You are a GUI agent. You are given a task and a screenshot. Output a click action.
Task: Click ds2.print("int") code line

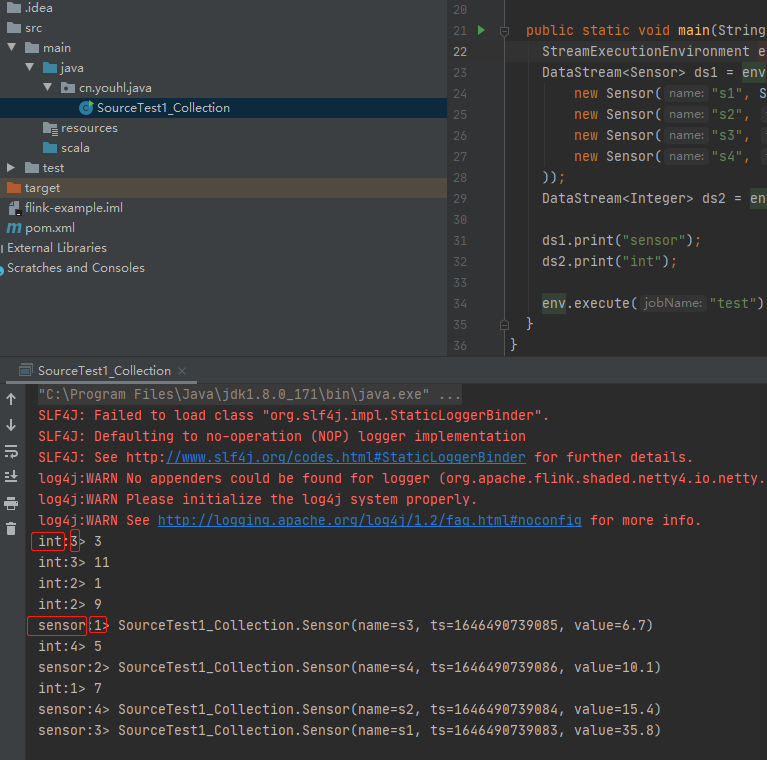coord(609,262)
